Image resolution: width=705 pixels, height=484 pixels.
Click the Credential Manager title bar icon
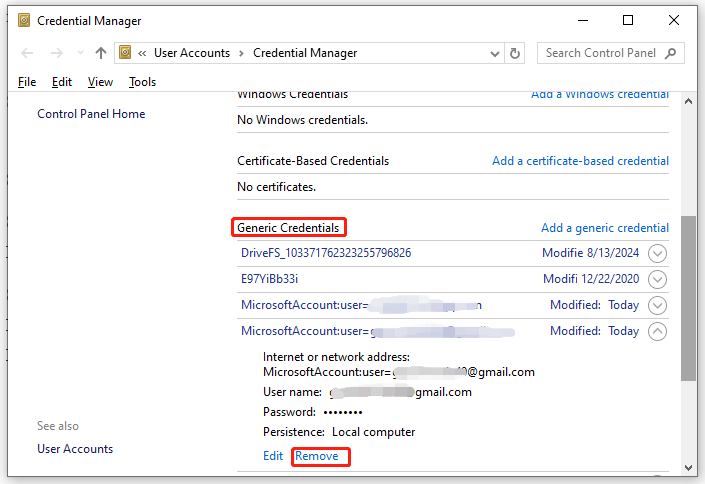click(24, 21)
